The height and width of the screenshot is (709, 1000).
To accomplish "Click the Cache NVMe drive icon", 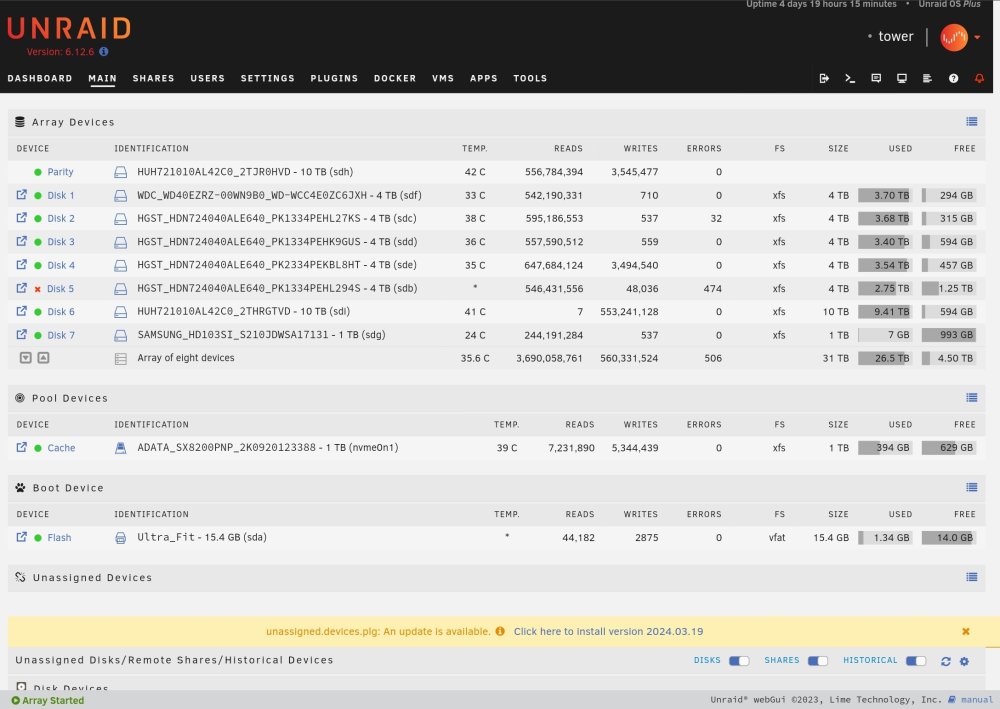I will pyautogui.click(x=121, y=448).
